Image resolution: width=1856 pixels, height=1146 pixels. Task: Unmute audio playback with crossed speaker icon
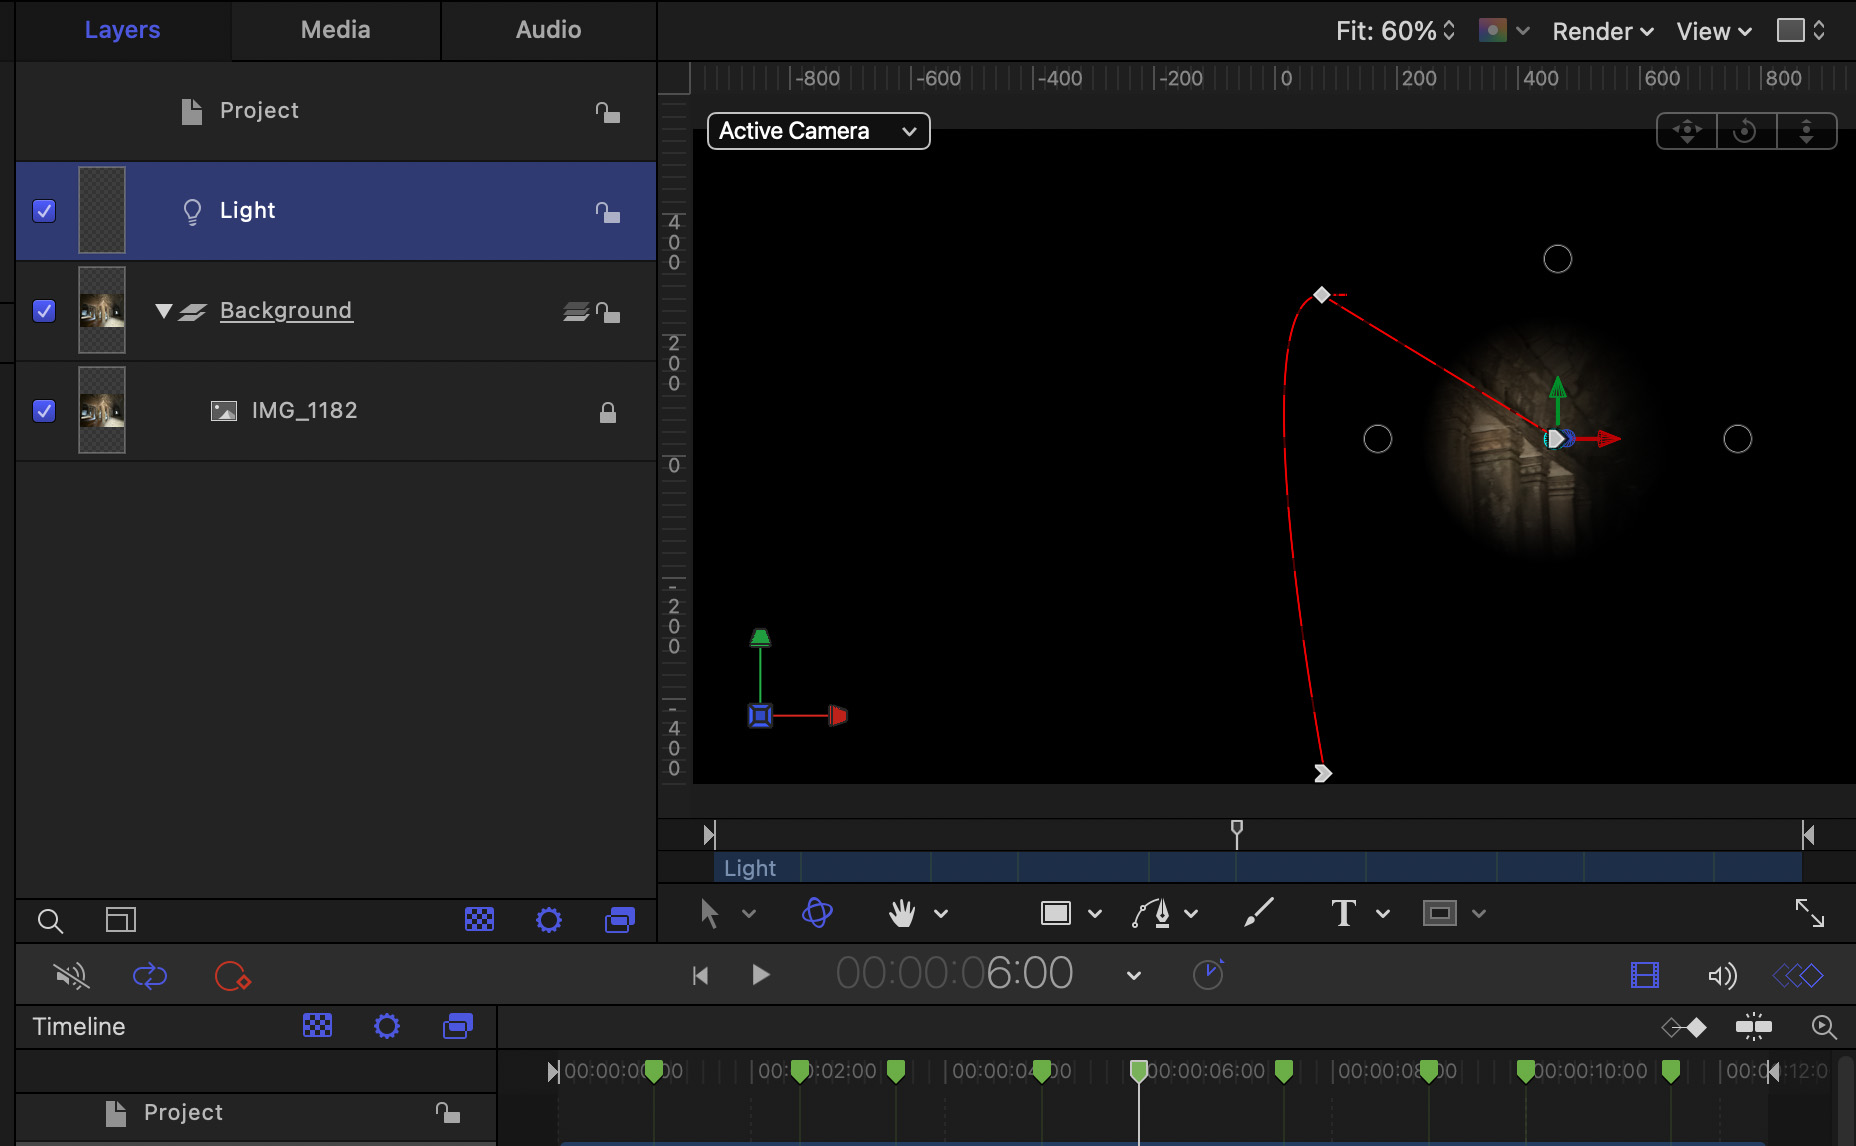pyautogui.click(x=71, y=976)
